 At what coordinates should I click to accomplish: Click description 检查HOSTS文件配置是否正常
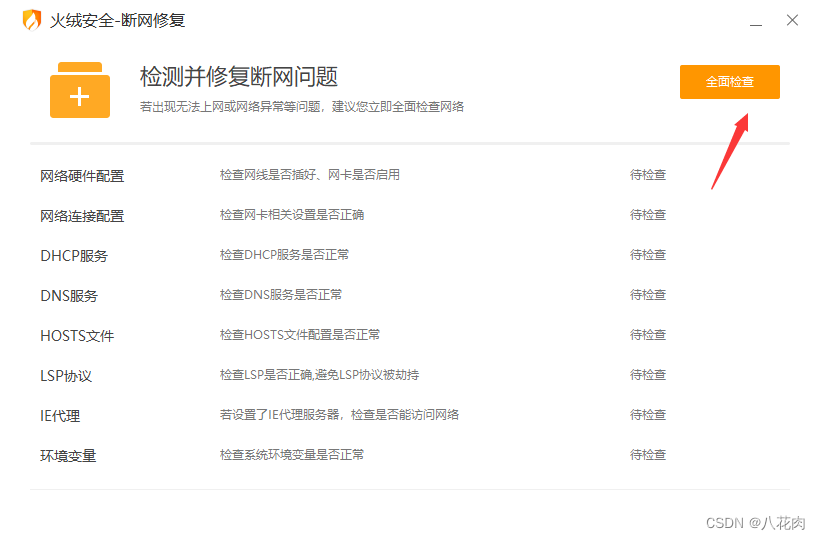tap(300, 335)
